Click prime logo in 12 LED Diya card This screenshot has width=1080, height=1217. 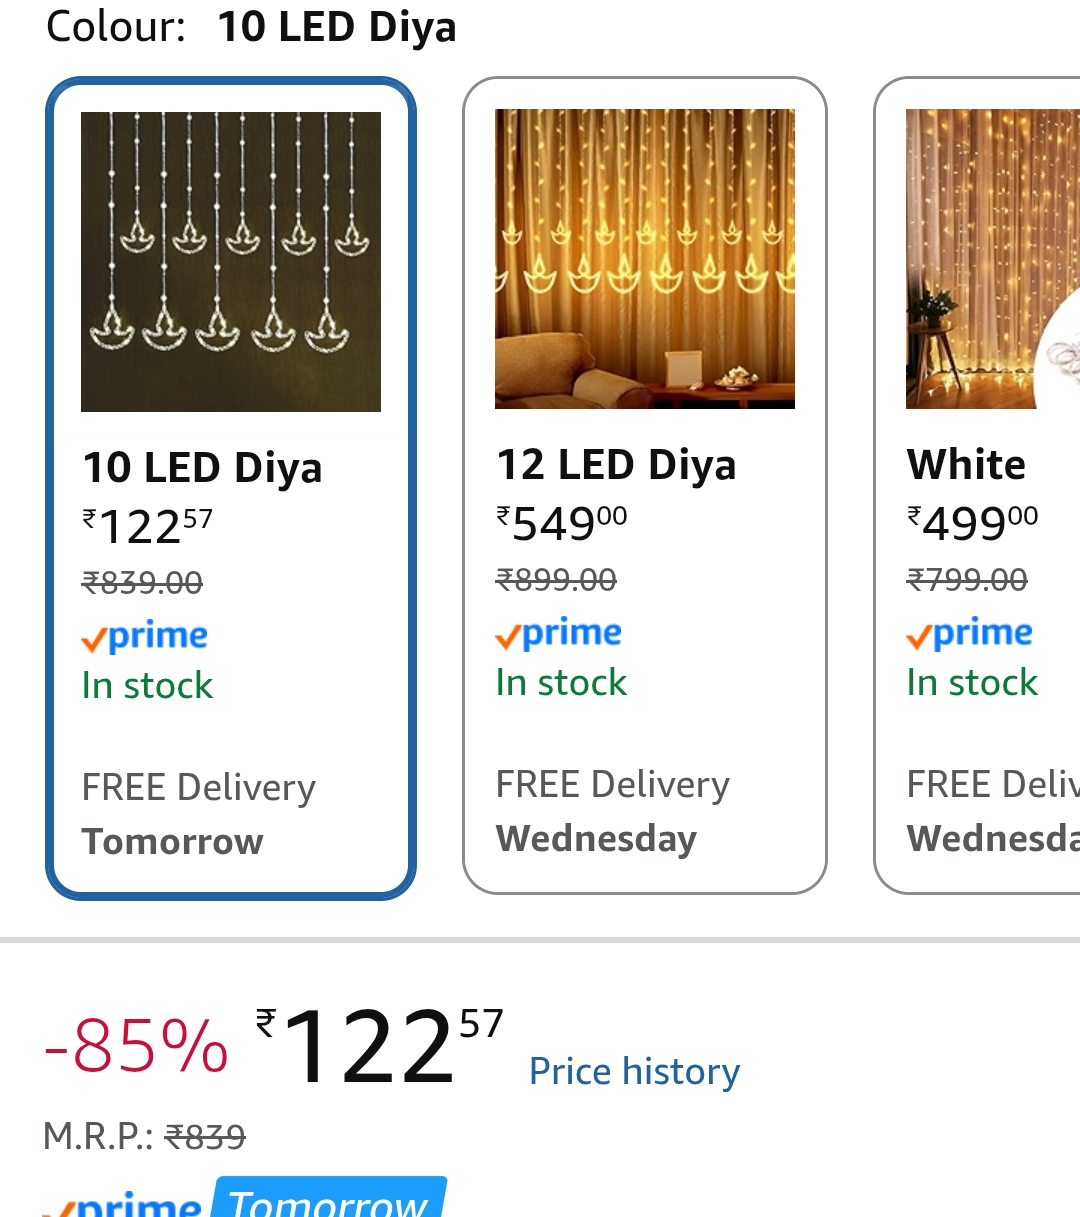click(559, 634)
